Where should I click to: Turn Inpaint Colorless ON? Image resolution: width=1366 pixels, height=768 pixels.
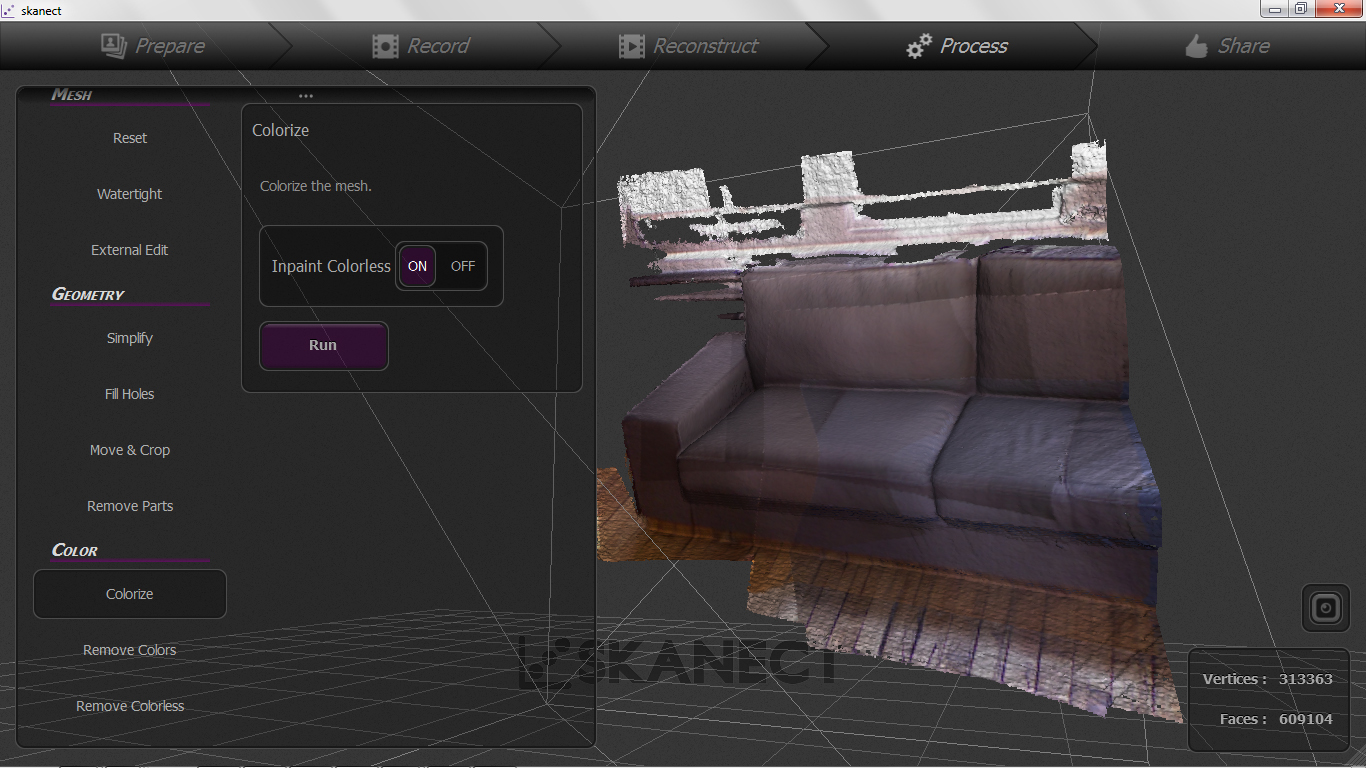click(417, 266)
